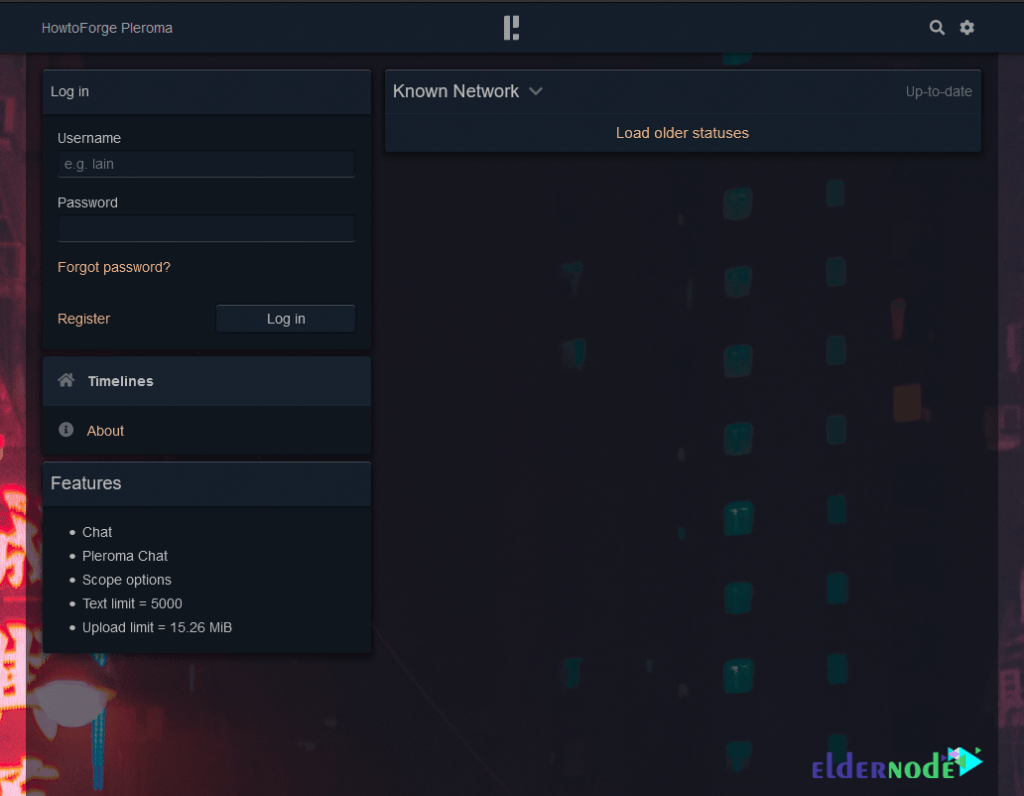Open search with the magnifying glass icon

click(936, 28)
